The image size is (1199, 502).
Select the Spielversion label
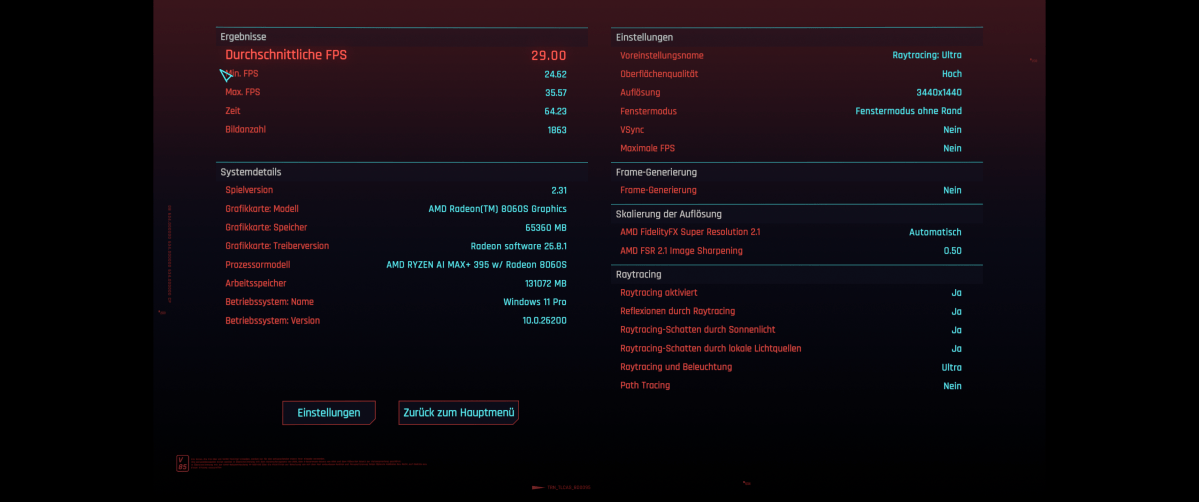pos(249,190)
